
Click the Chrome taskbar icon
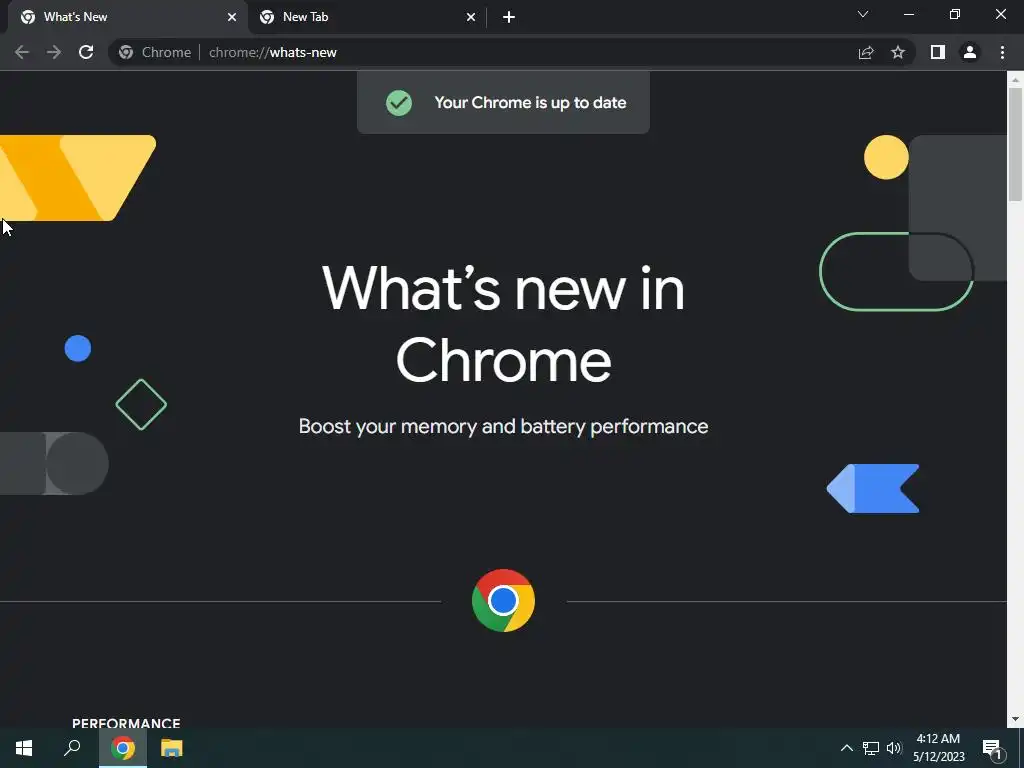click(123, 748)
